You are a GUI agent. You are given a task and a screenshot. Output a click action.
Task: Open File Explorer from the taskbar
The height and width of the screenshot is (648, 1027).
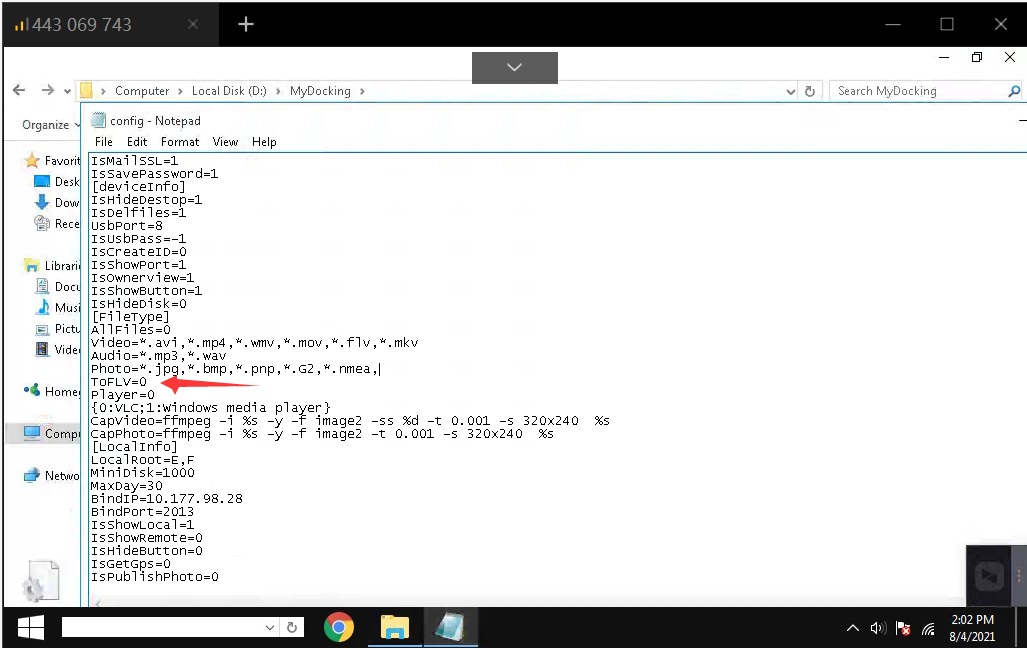(x=395, y=627)
